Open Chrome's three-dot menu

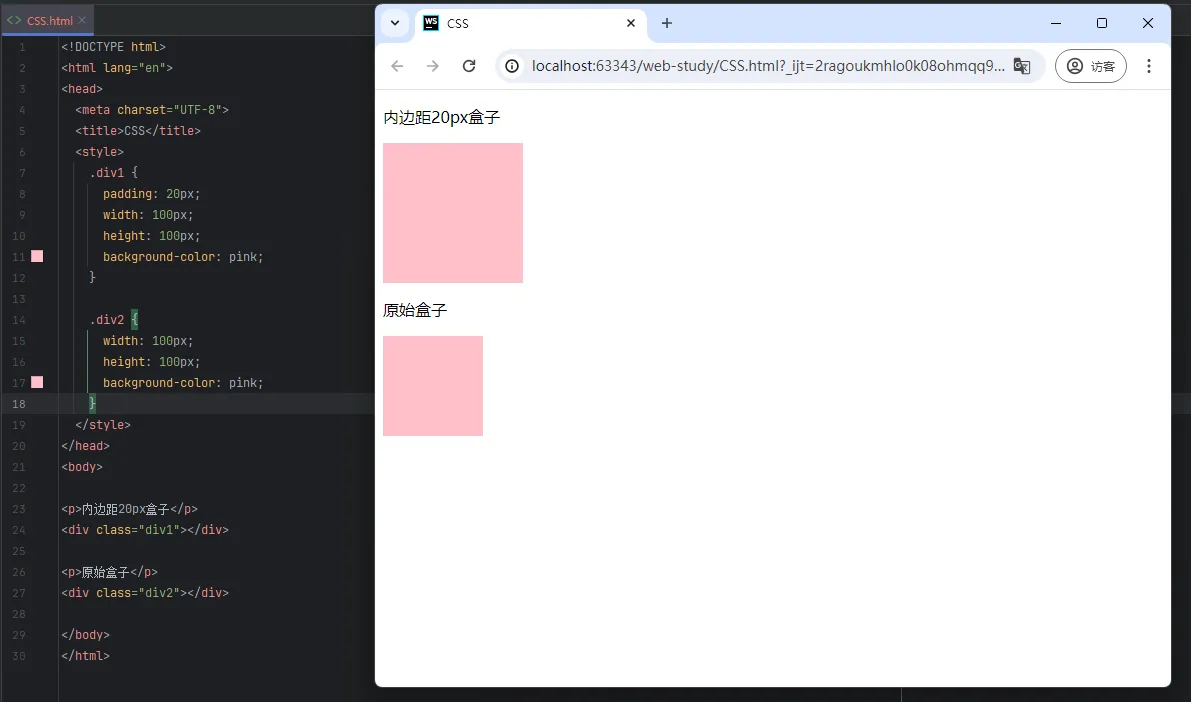[x=1149, y=65]
